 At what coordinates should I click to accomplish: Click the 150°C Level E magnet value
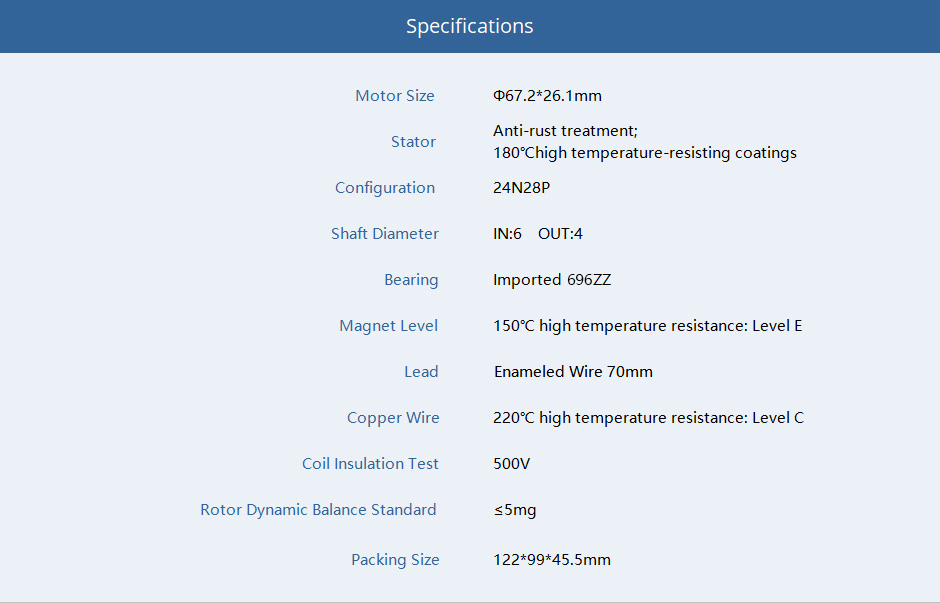pos(647,326)
